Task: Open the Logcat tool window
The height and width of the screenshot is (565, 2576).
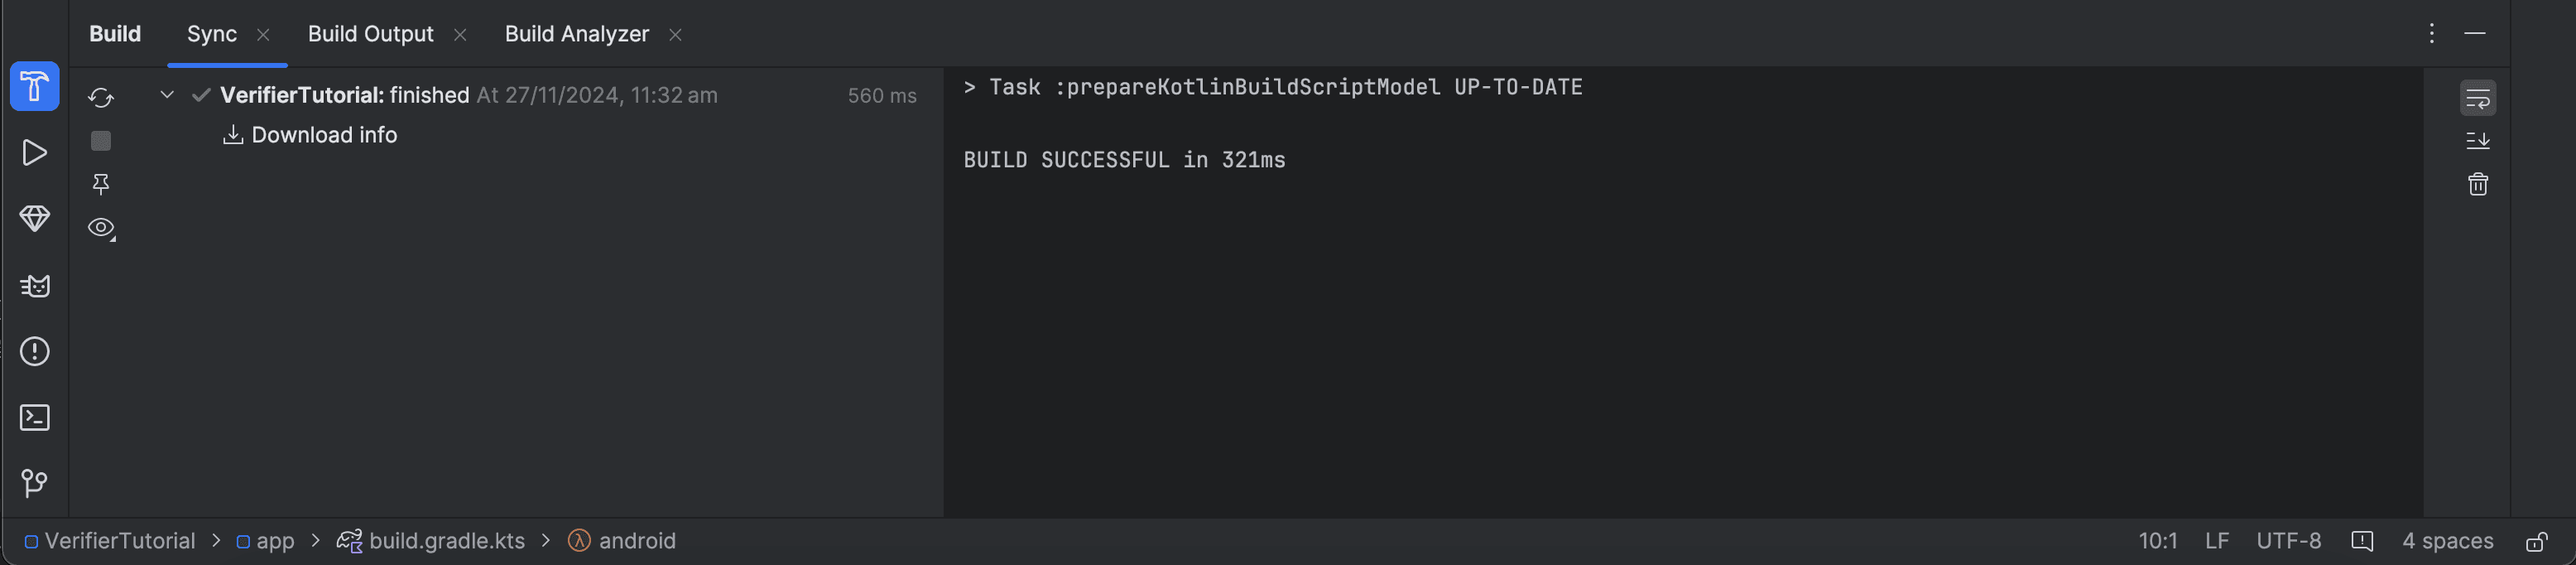Action: pos(34,286)
